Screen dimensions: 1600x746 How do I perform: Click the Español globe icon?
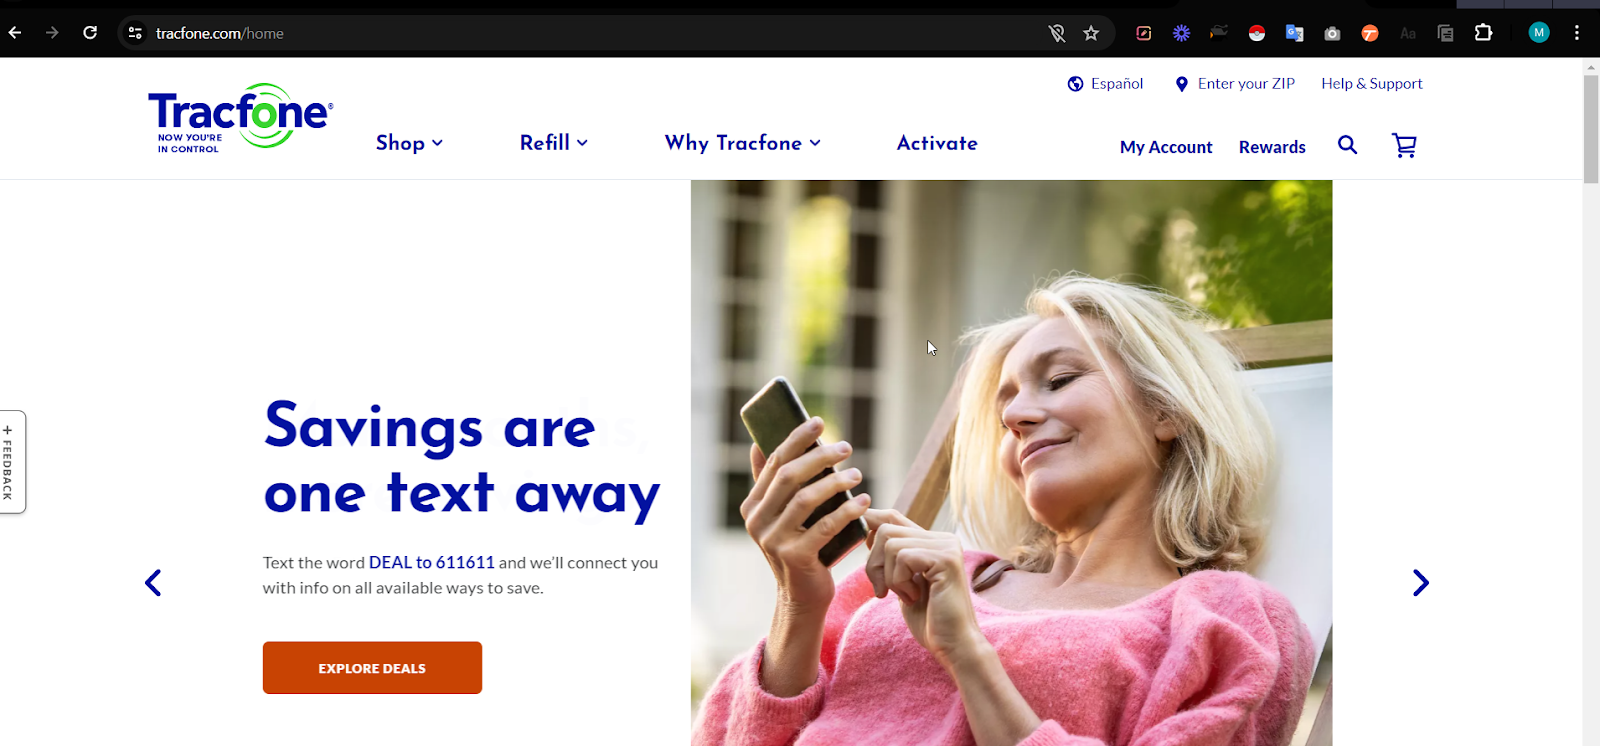pos(1075,84)
